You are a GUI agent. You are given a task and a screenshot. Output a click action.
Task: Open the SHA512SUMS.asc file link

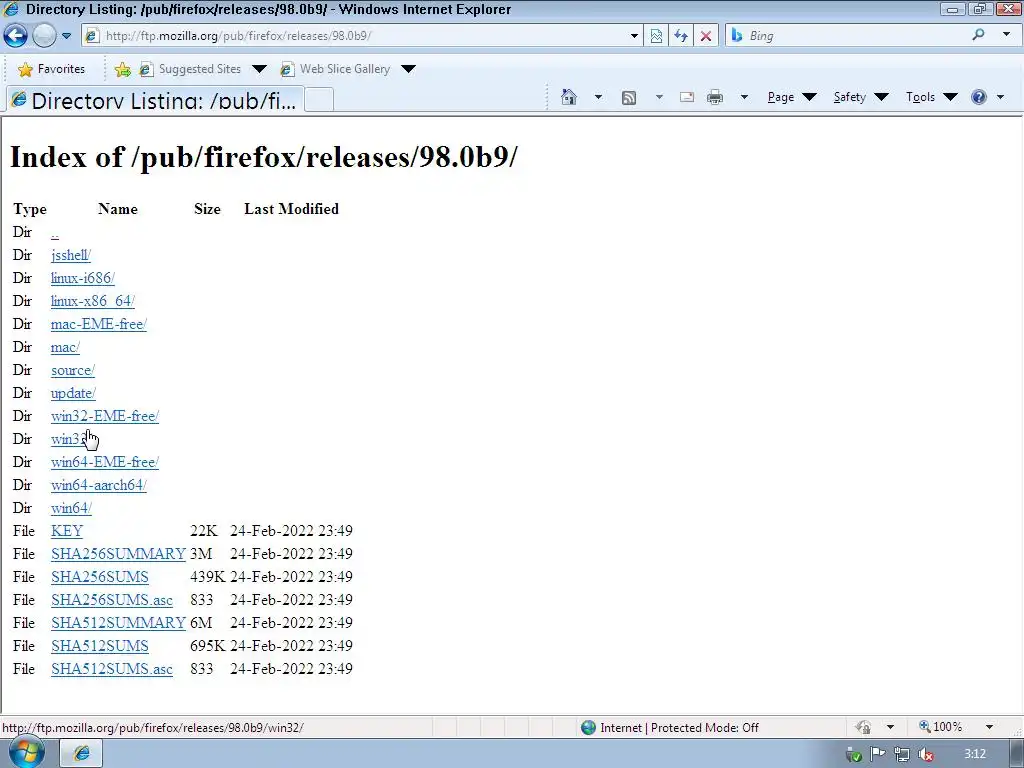112,669
